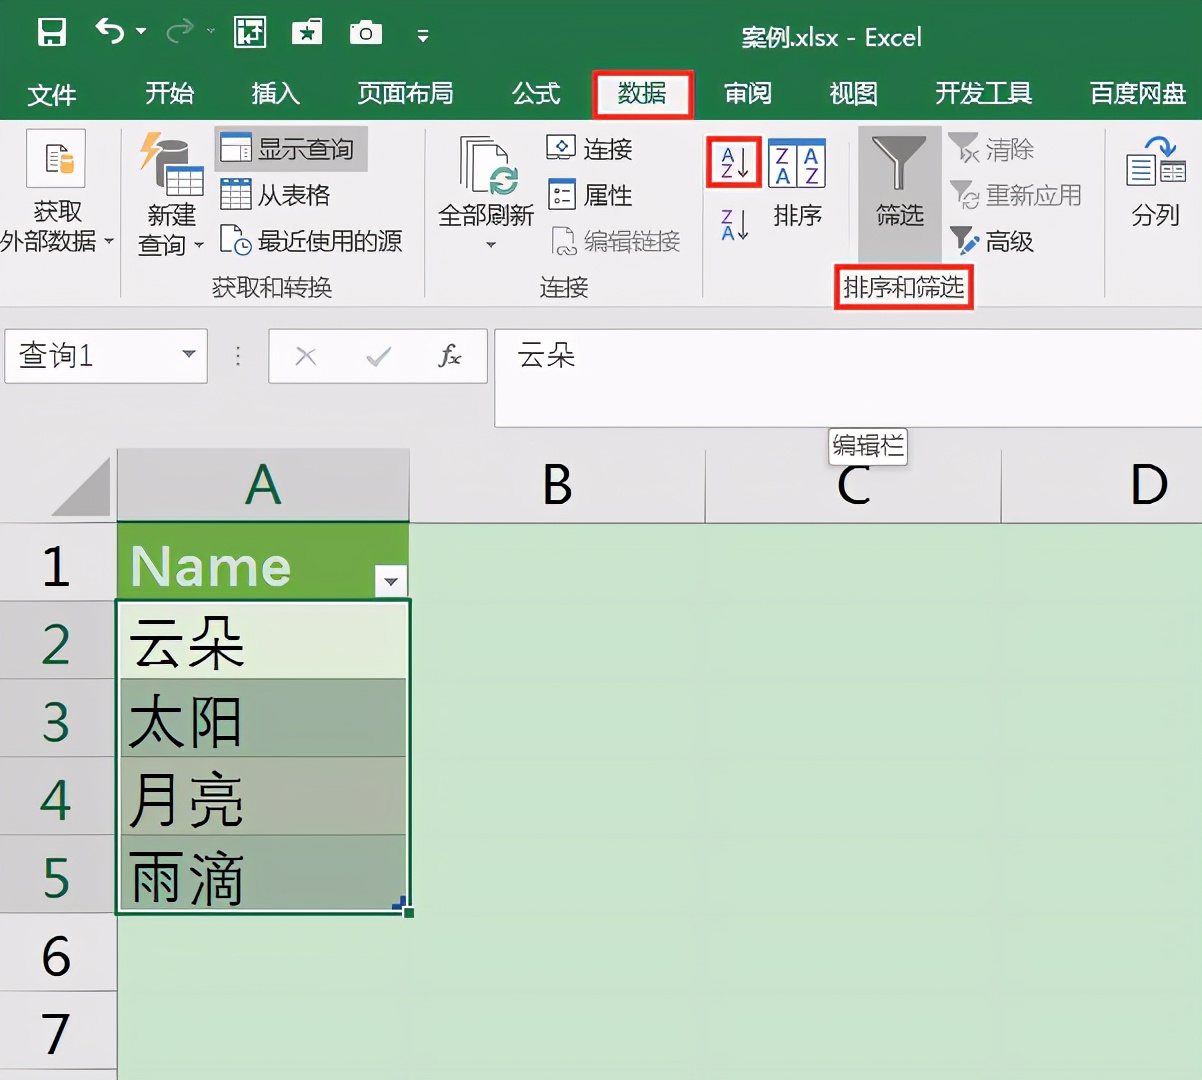Image resolution: width=1202 pixels, height=1080 pixels.
Task: Select the 数据 ribbon tab
Action: click(642, 94)
